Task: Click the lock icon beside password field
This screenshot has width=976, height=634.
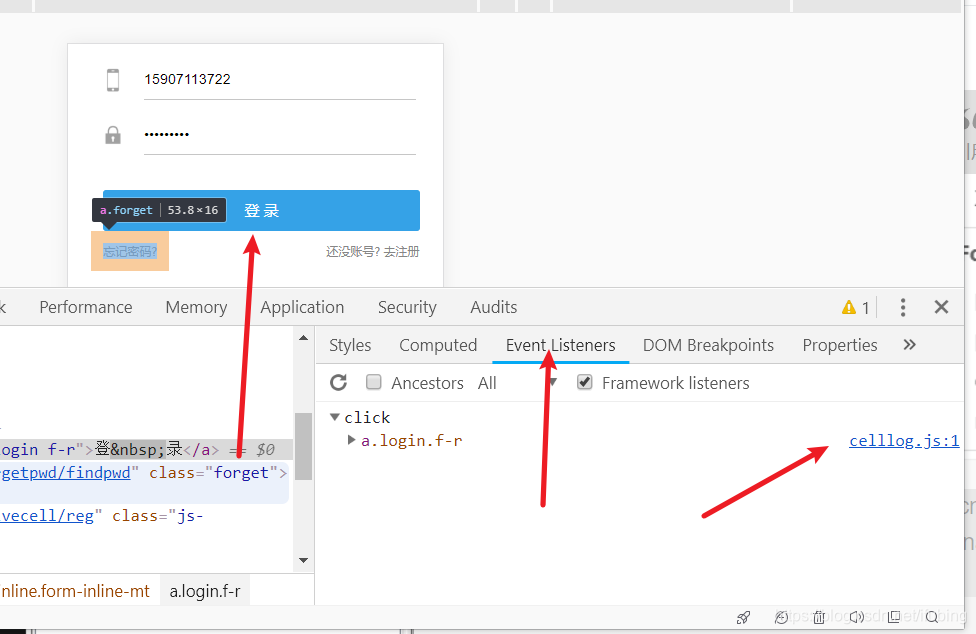Action: [x=113, y=135]
